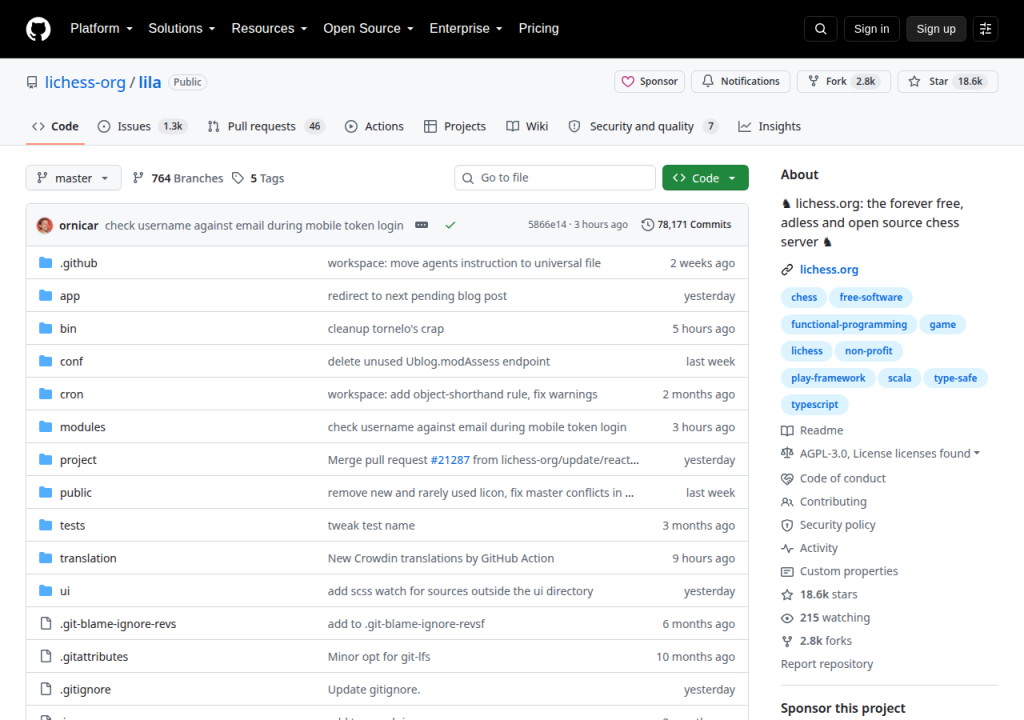Open 'cleanup tornelo's crap' commit message

385,329
